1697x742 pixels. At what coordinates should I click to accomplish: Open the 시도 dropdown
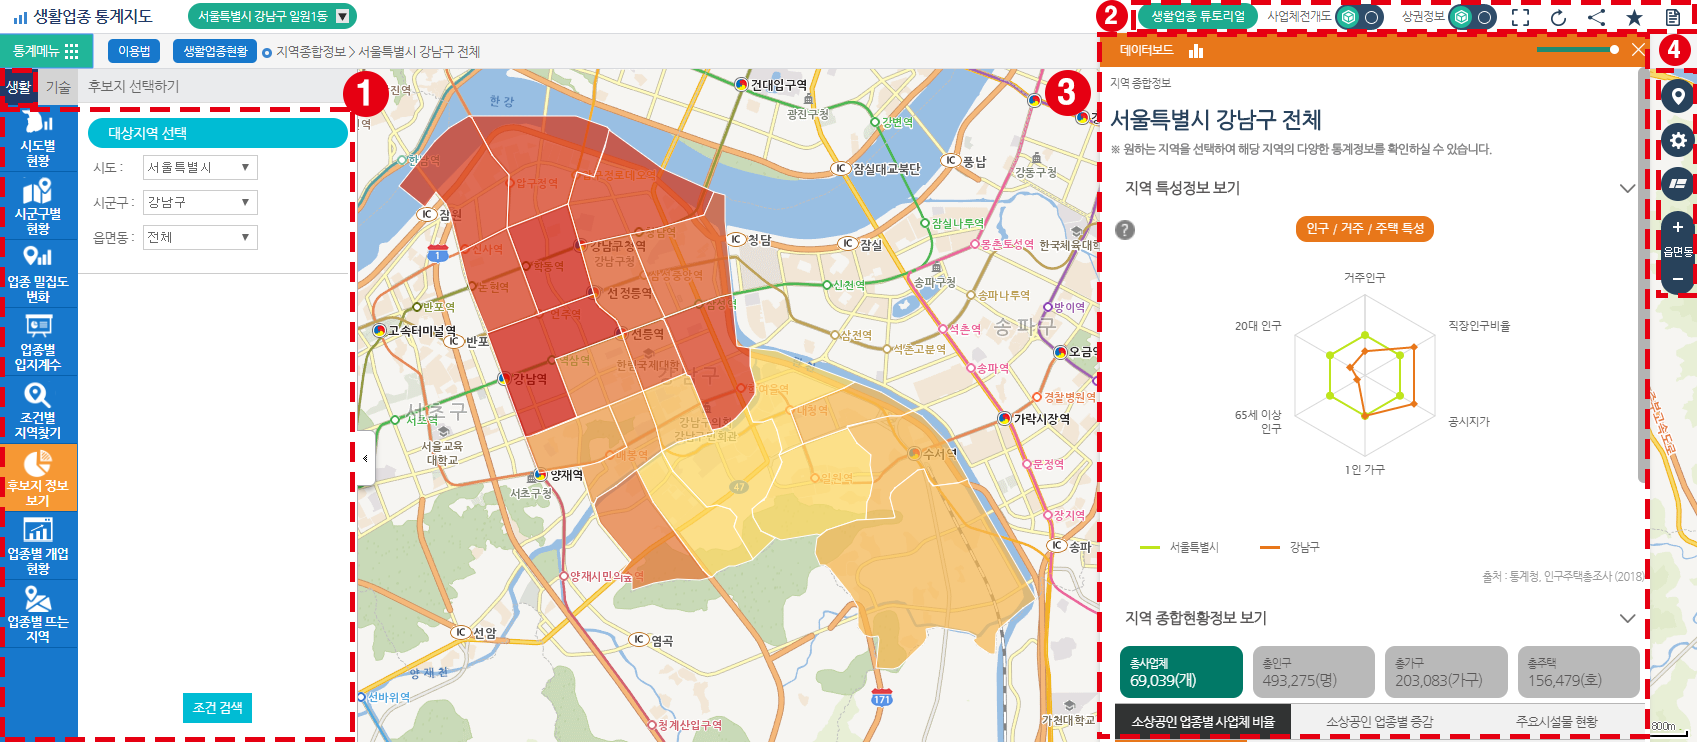click(x=200, y=168)
